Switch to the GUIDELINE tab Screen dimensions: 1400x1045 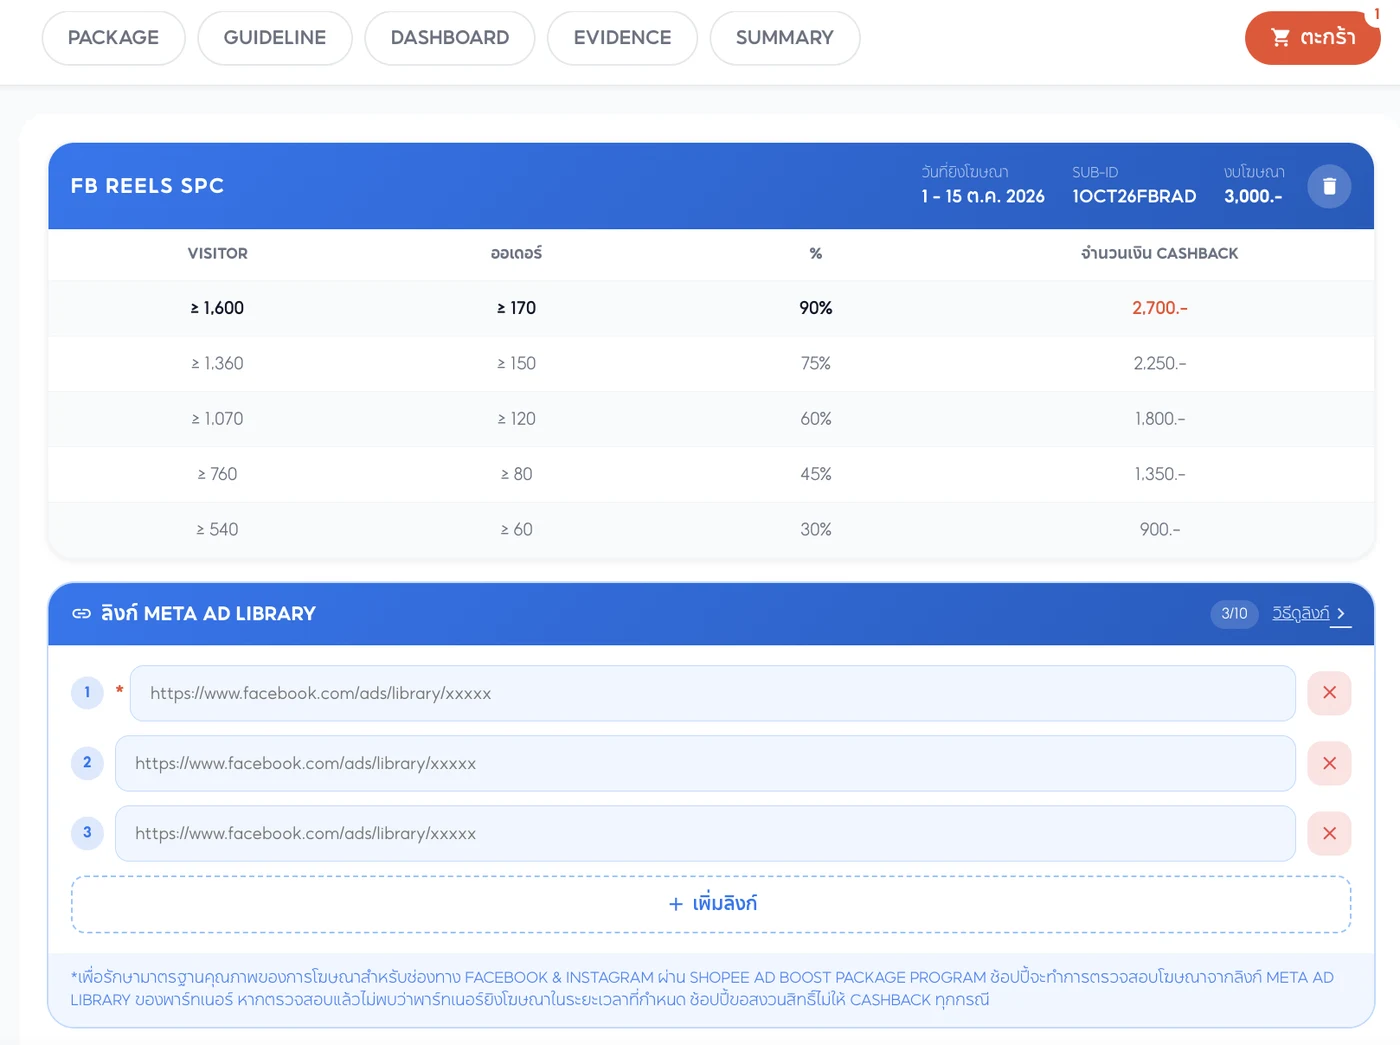click(x=275, y=38)
